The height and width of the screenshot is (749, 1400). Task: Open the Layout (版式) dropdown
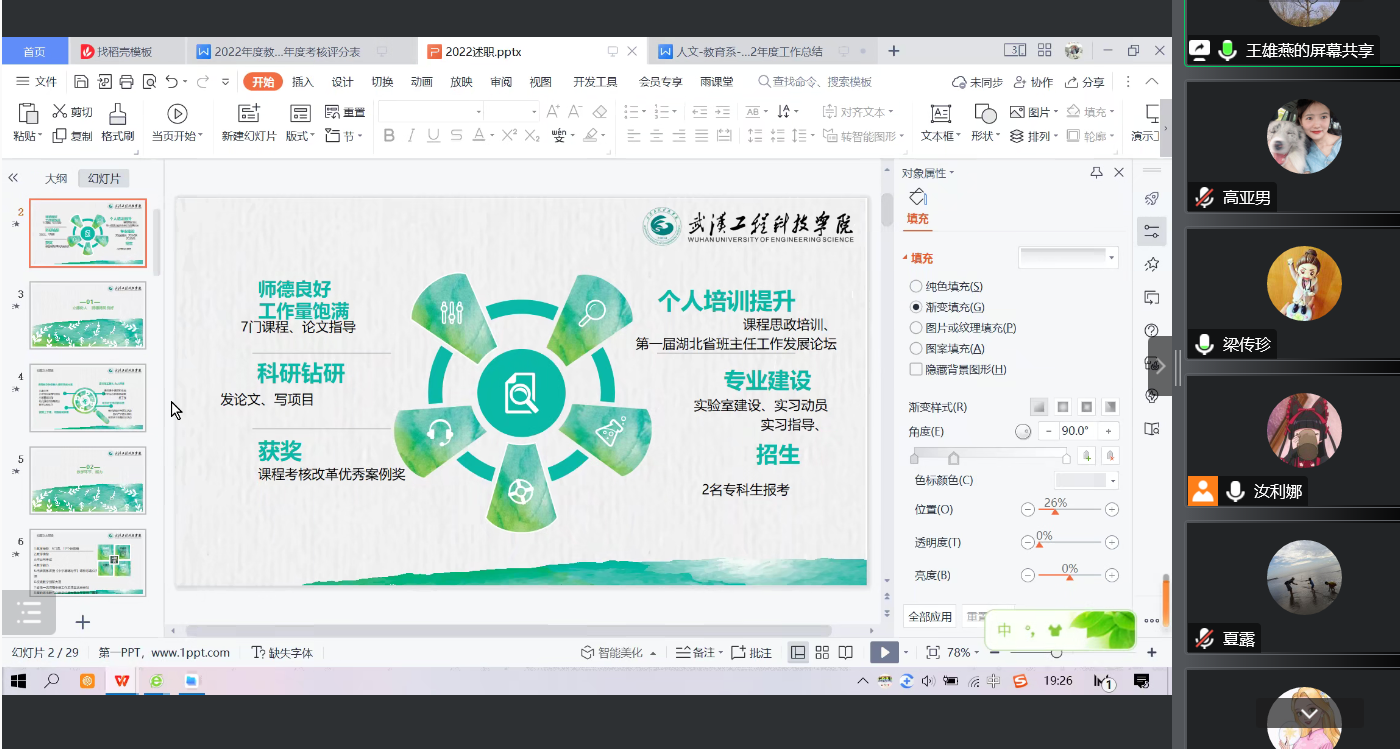[300, 136]
